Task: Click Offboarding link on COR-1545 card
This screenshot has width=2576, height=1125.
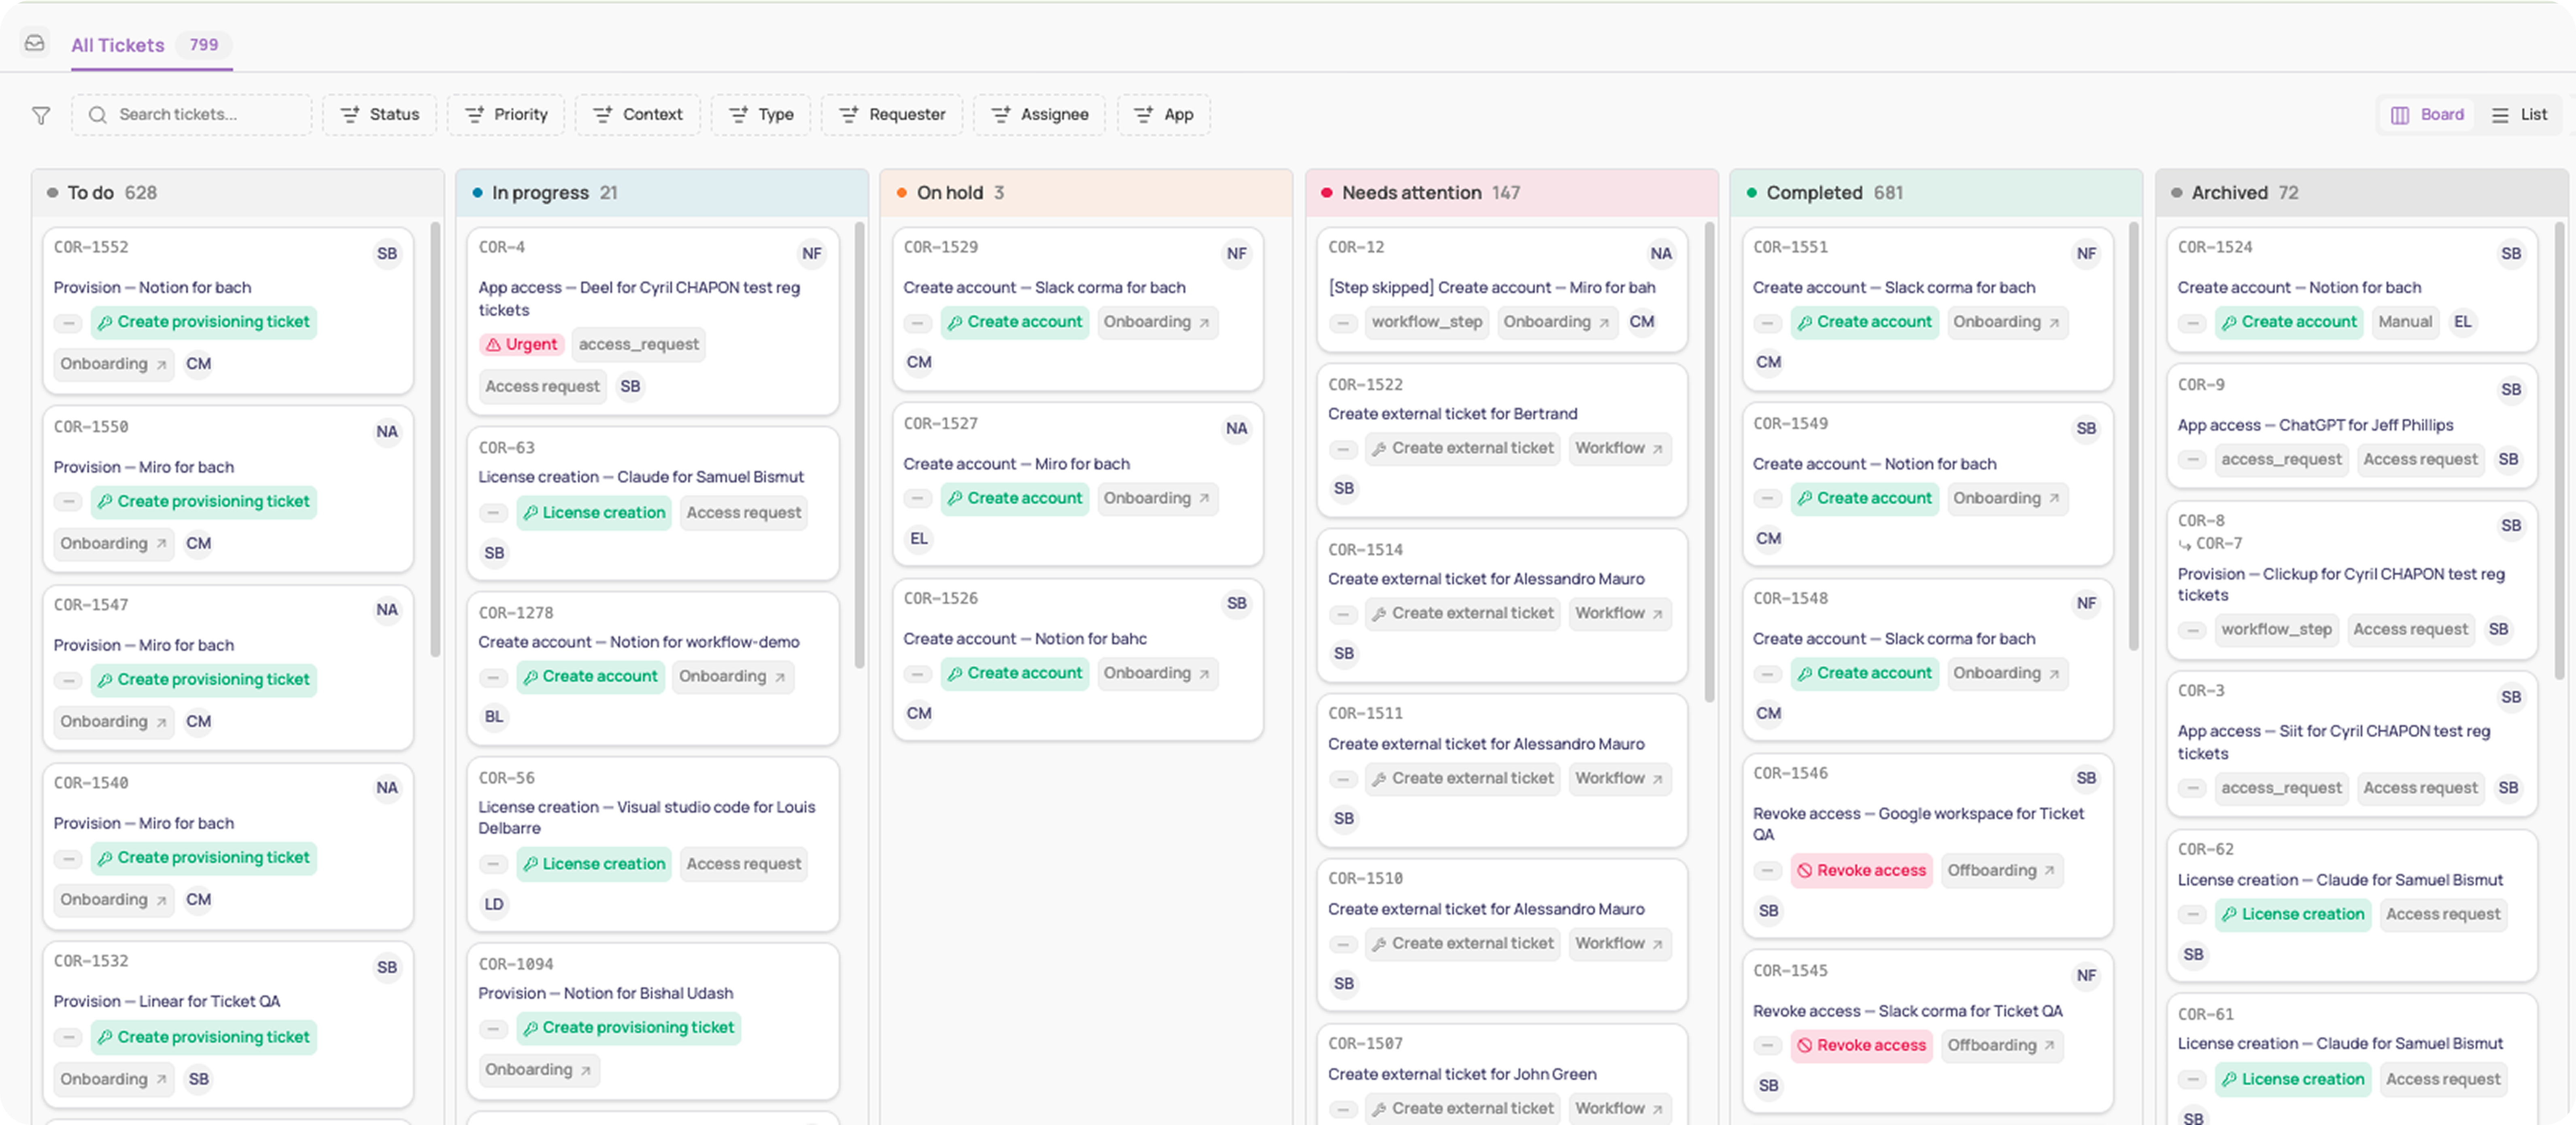Action: [2002, 1046]
